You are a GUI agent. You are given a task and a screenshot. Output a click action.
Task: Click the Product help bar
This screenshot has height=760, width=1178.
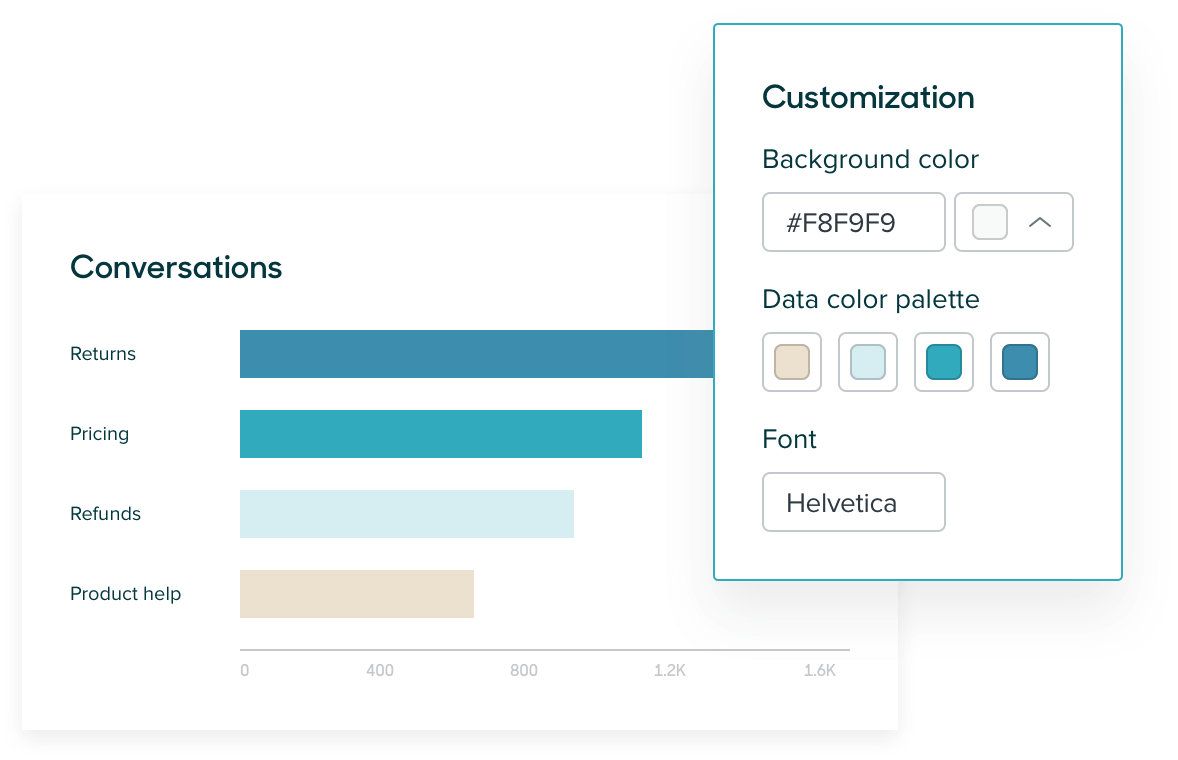357,594
